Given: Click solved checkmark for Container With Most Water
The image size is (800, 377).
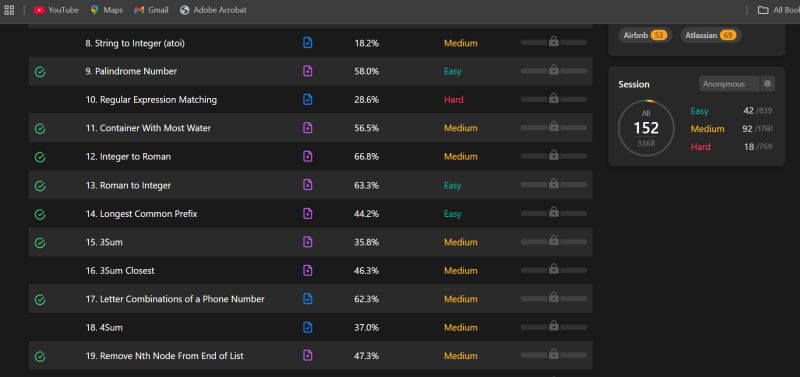Looking at the screenshot, I should tap(40, 129).
